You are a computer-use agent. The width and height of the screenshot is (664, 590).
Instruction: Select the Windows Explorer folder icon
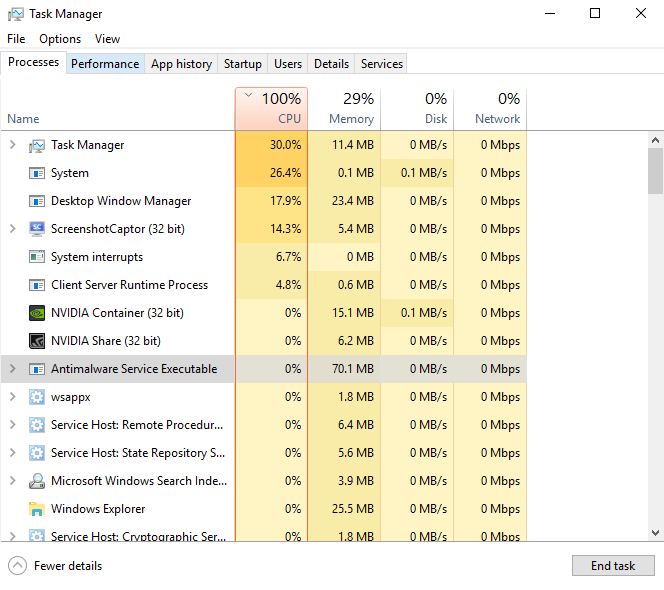37,509
